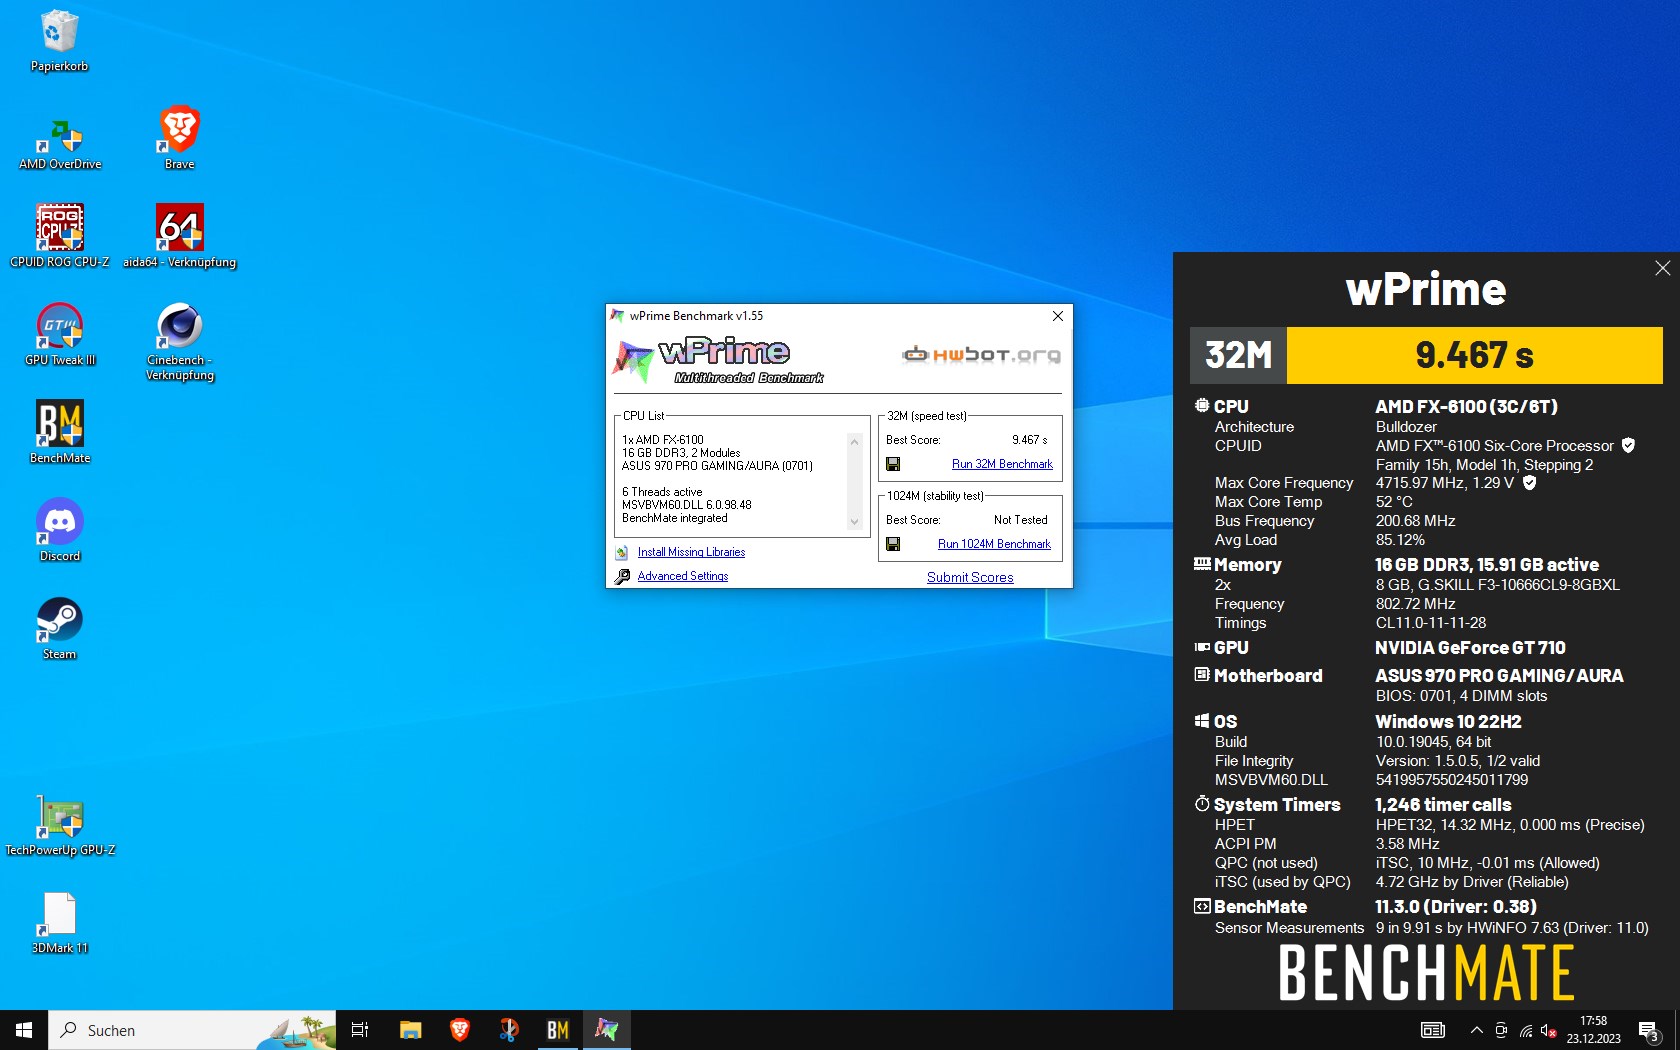
Task: Open the touch keyboard tray icon
Action: coord(1433,1030)
